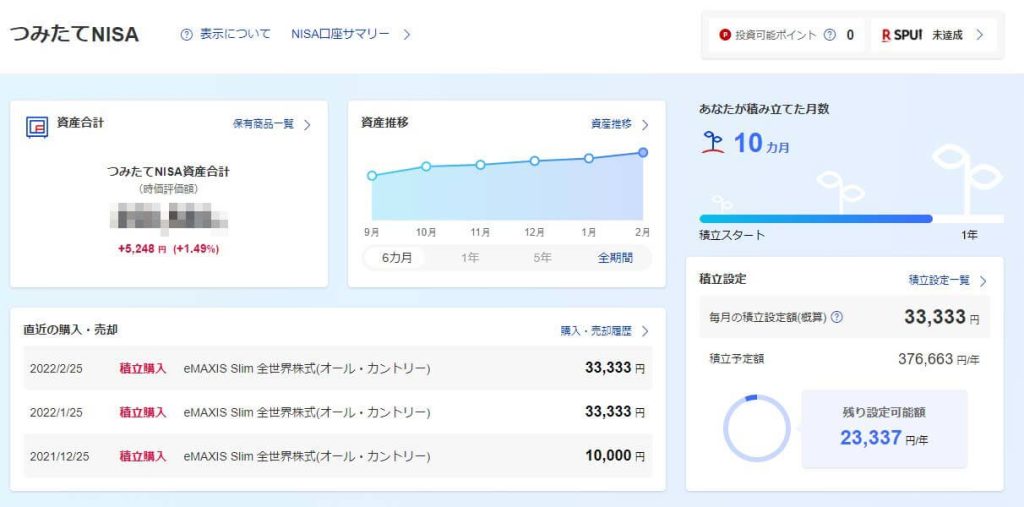The image size is (1024, 507).
Task: Click the blue 積立 progress bar
Action: tap(816, 219)
